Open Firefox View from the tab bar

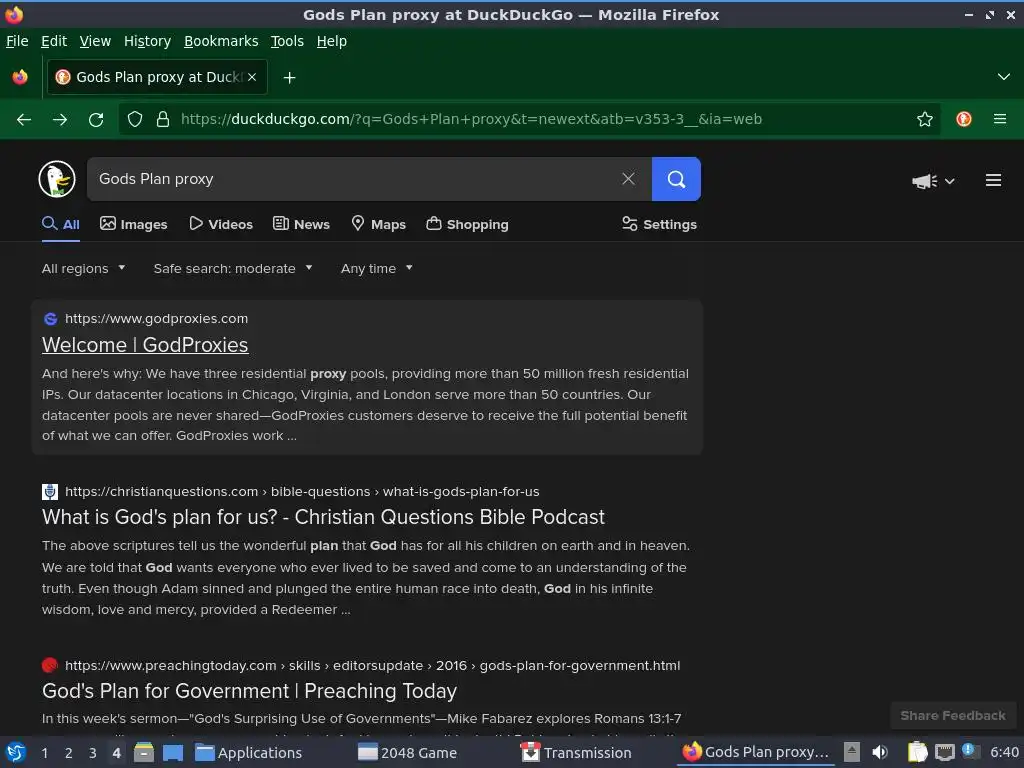pyautogui.click(x=20, y=77)
